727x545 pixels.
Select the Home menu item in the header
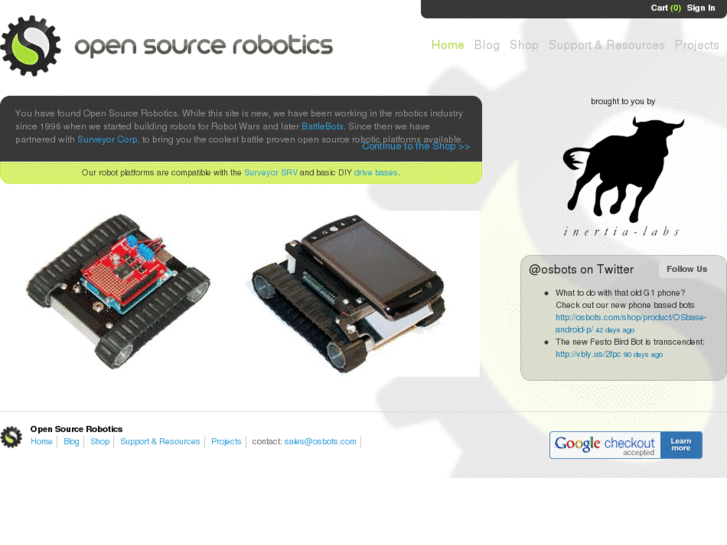(447, 45)
